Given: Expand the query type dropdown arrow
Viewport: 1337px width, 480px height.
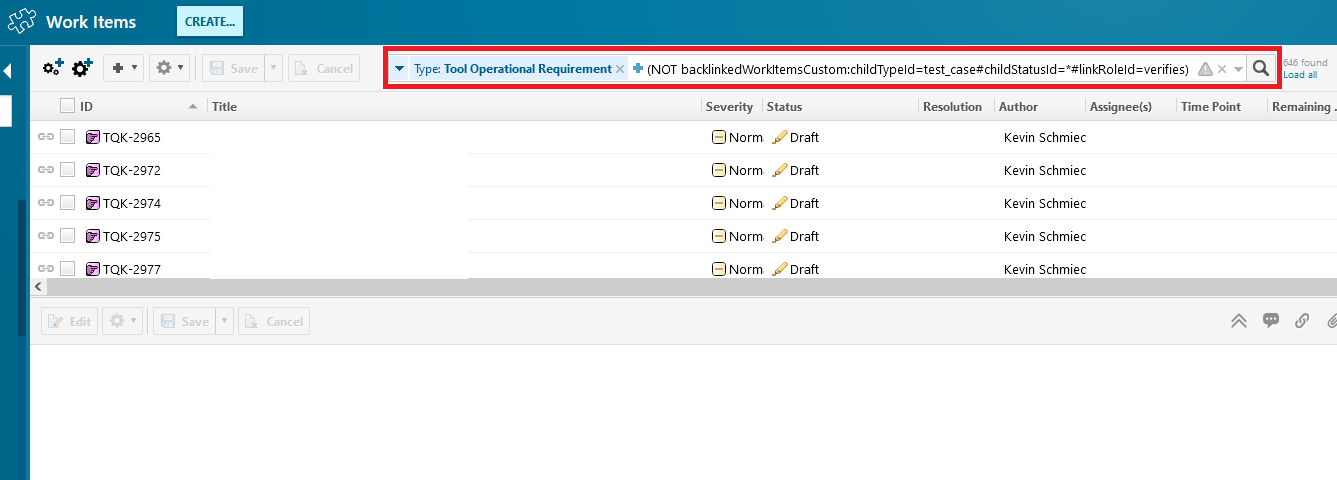Looking at the screenshot, I should [400, 69].
